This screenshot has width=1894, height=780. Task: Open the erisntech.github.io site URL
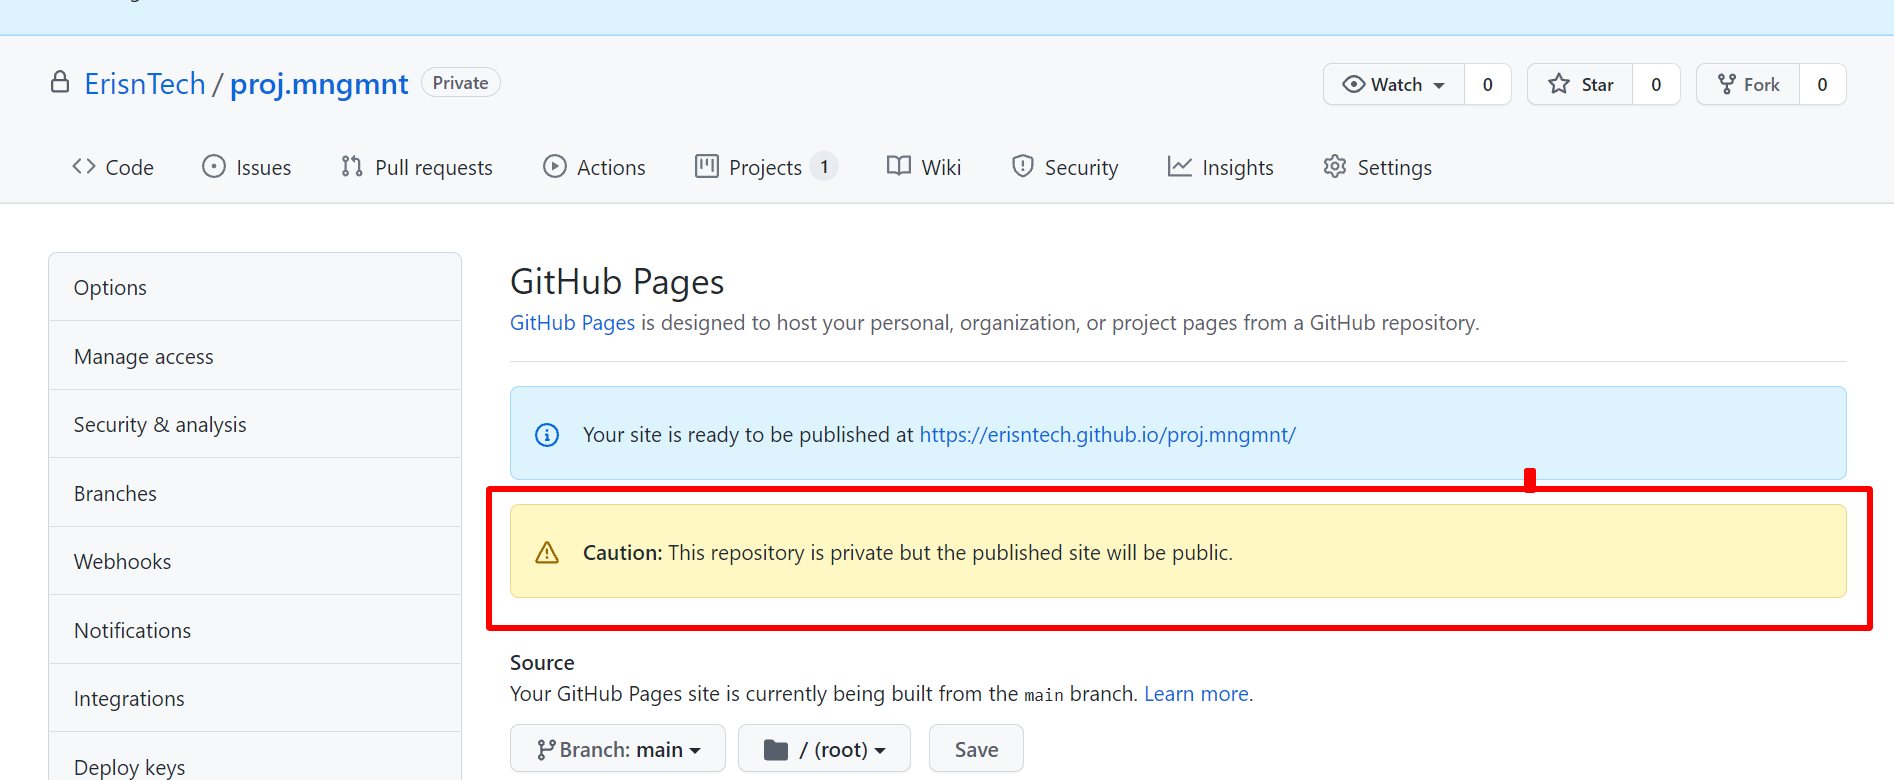(x=1107, y=435)
